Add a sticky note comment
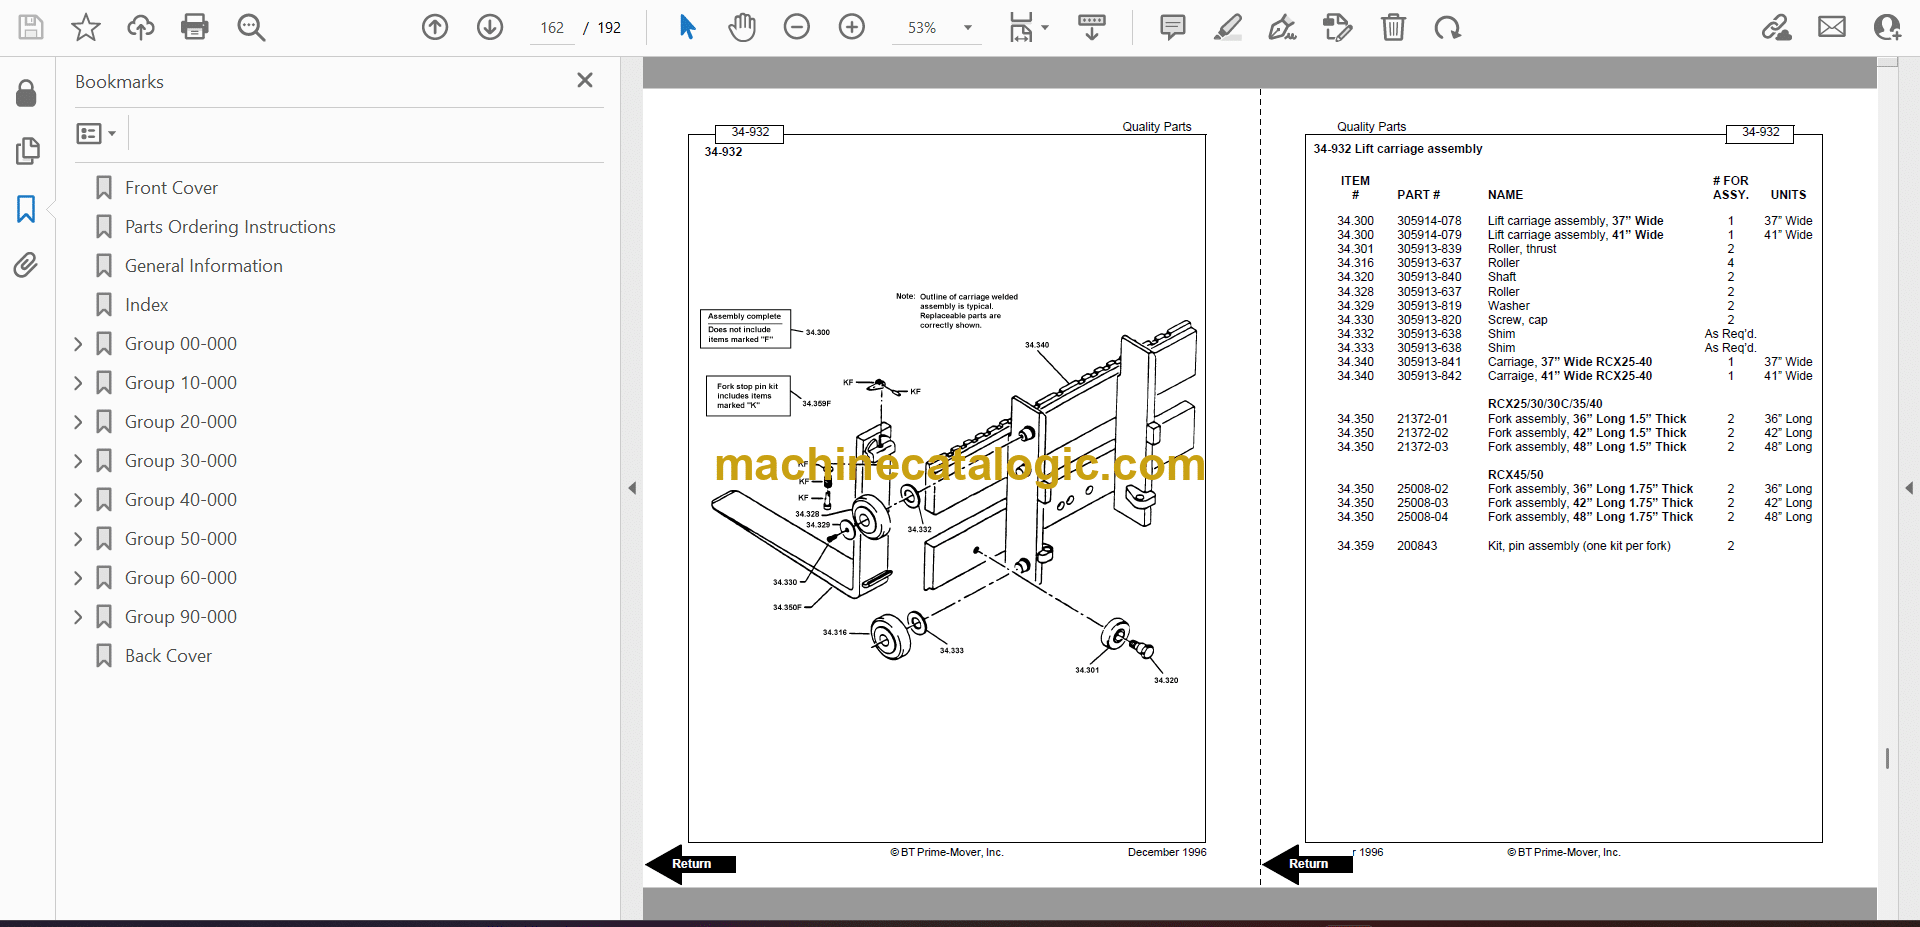This screenshot has width=1920, height=927. 1173,27
